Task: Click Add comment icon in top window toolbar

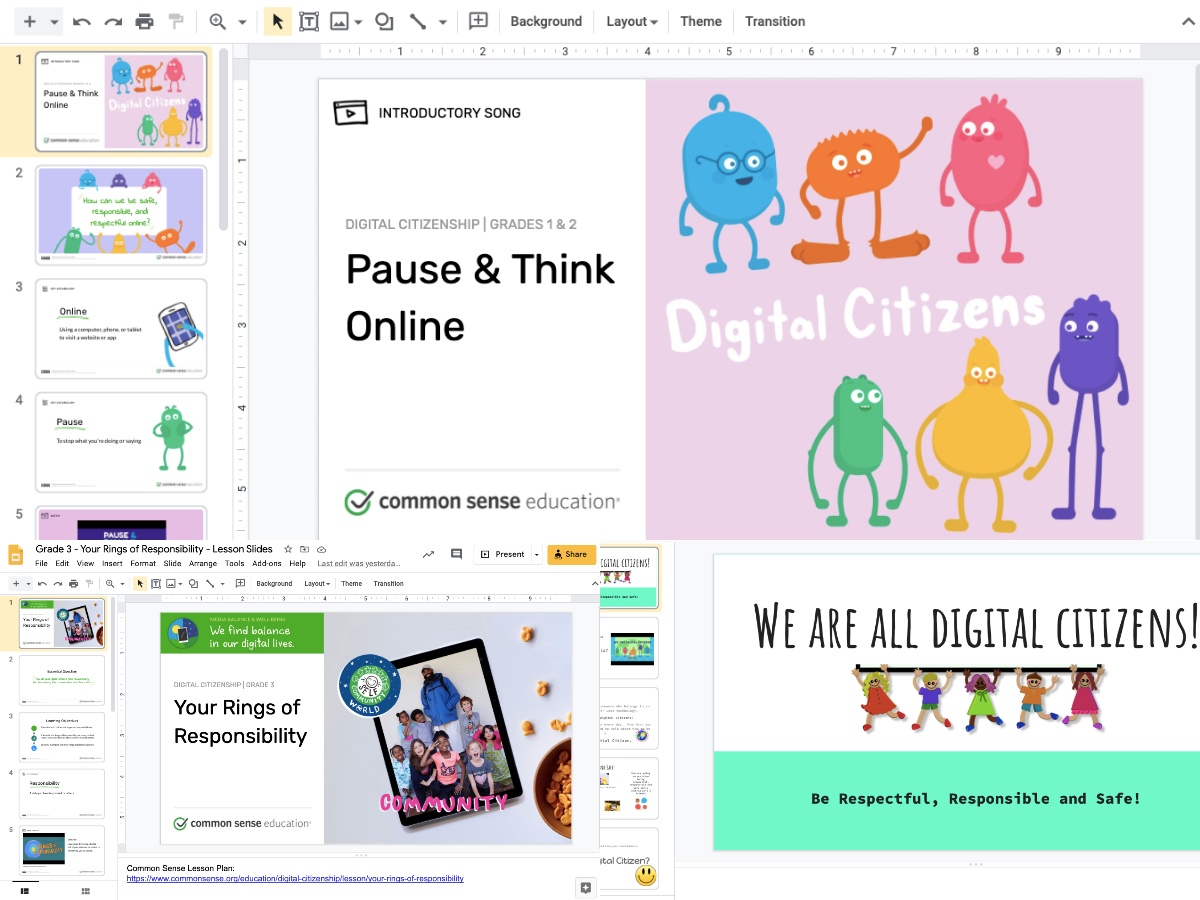Action: pyautogui.click(x=479, y=21)
